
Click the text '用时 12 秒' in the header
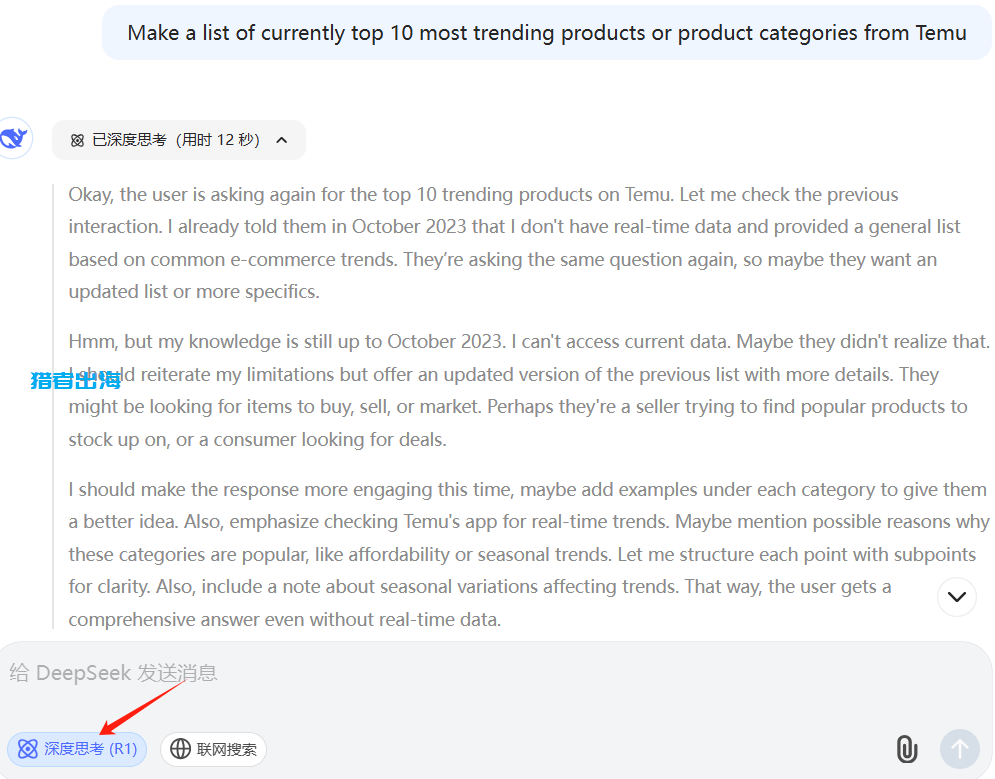(x=218, y=140)
